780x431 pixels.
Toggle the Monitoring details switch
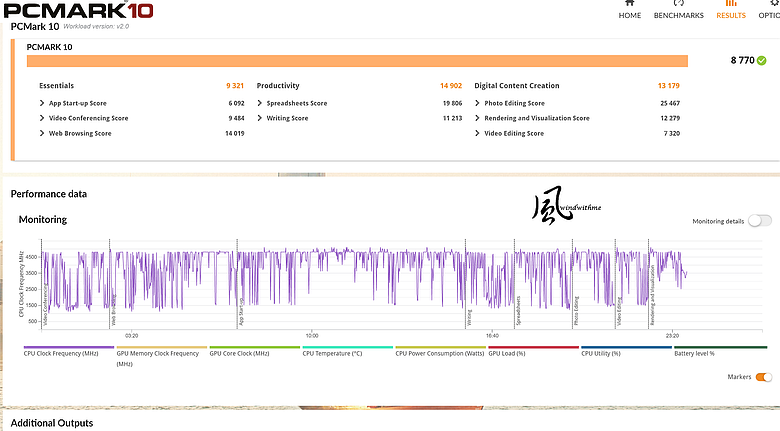(760, 220)
